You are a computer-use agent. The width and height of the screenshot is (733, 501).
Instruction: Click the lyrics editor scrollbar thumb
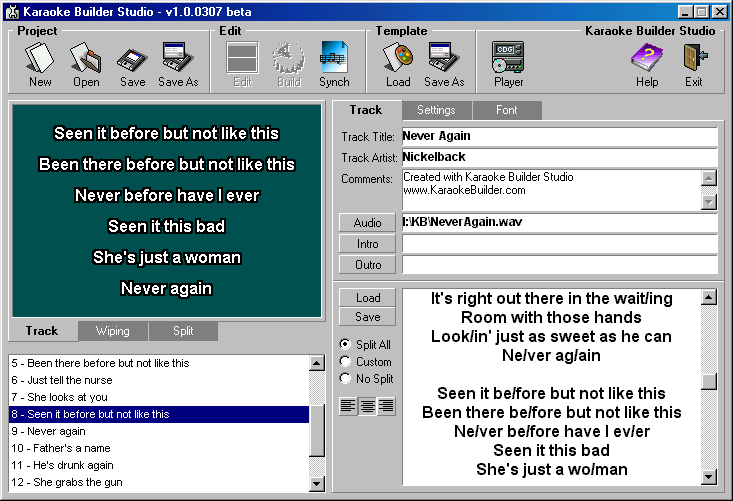709,381
